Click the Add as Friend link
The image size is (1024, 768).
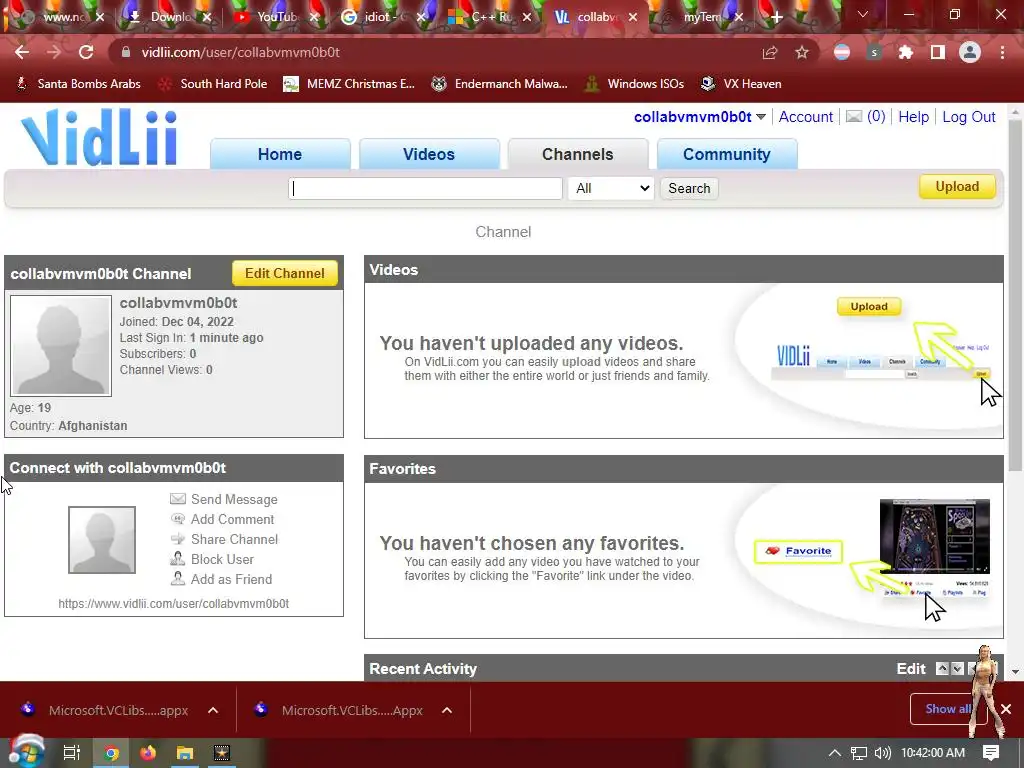pos(231,579)
